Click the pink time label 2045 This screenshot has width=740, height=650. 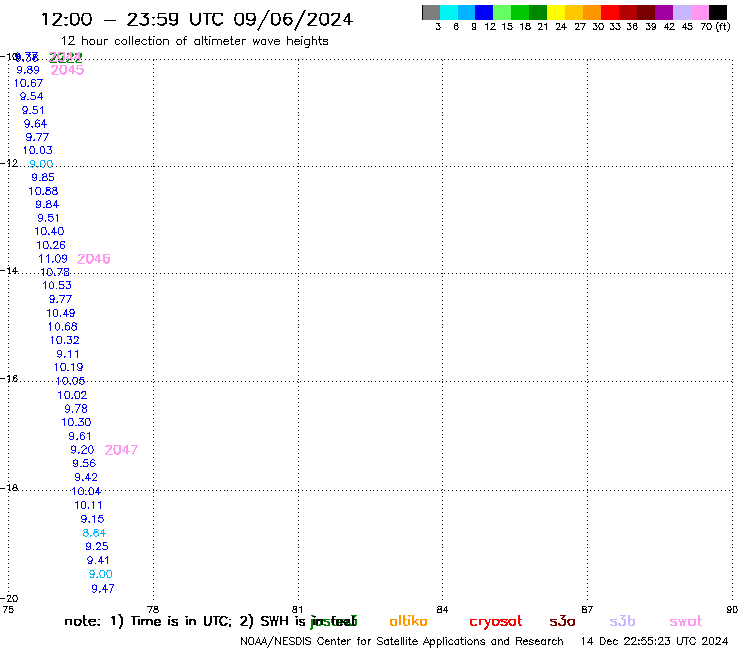pos(67,70)
